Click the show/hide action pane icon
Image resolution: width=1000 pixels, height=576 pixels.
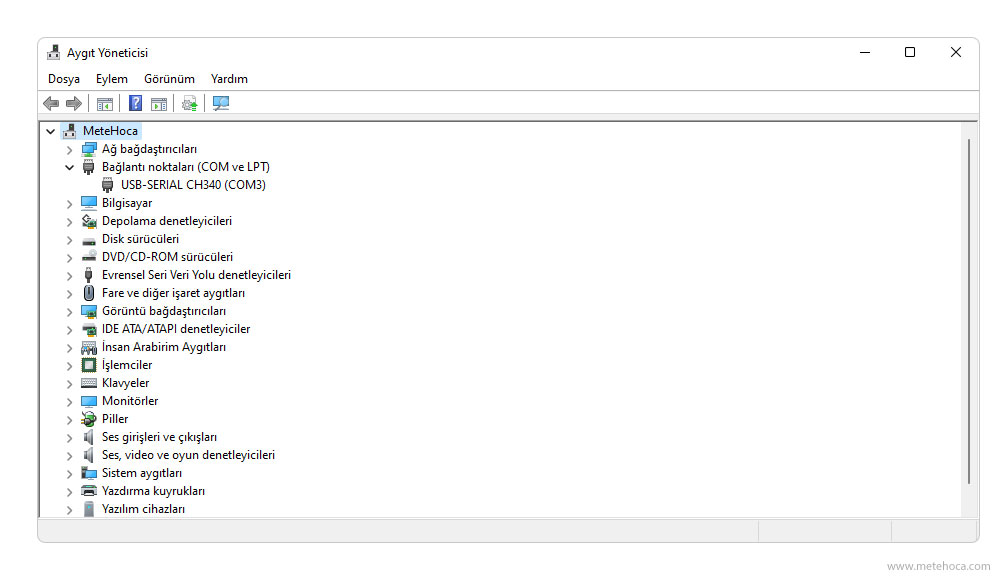click(x=159, y=103)
